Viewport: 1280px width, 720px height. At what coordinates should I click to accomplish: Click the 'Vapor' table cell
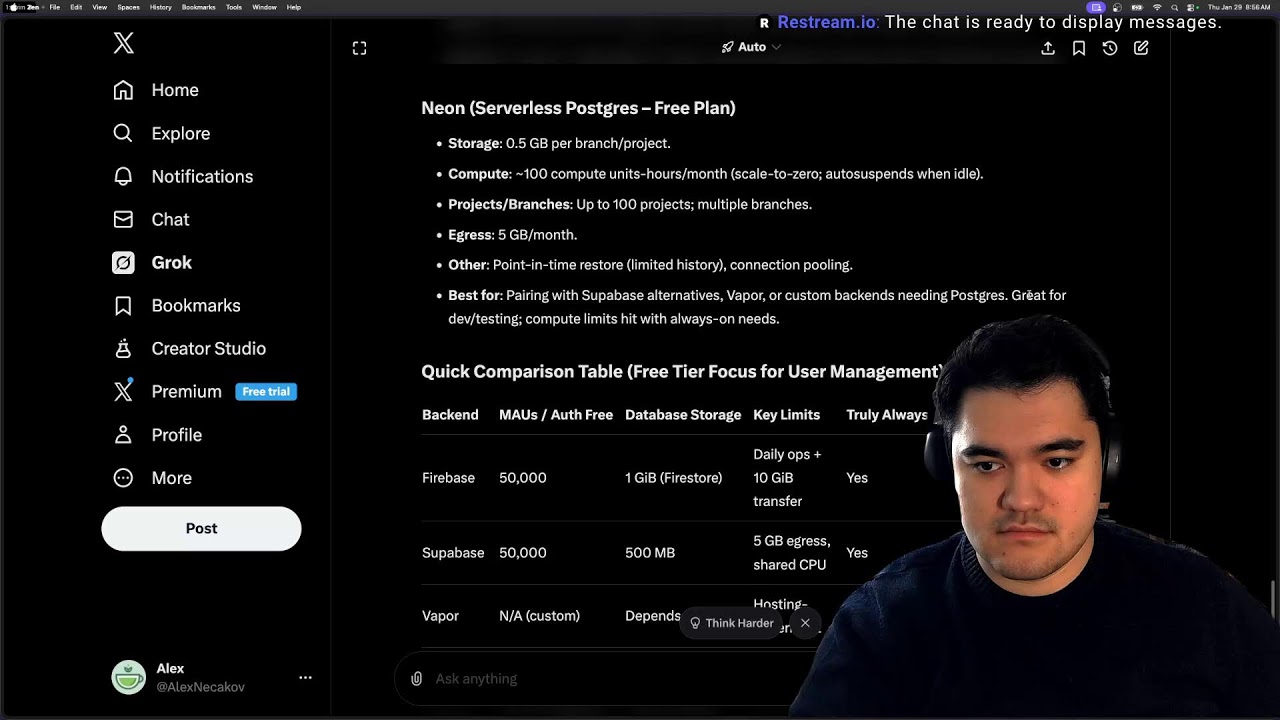pyautogui.click(x=440, y=615)
